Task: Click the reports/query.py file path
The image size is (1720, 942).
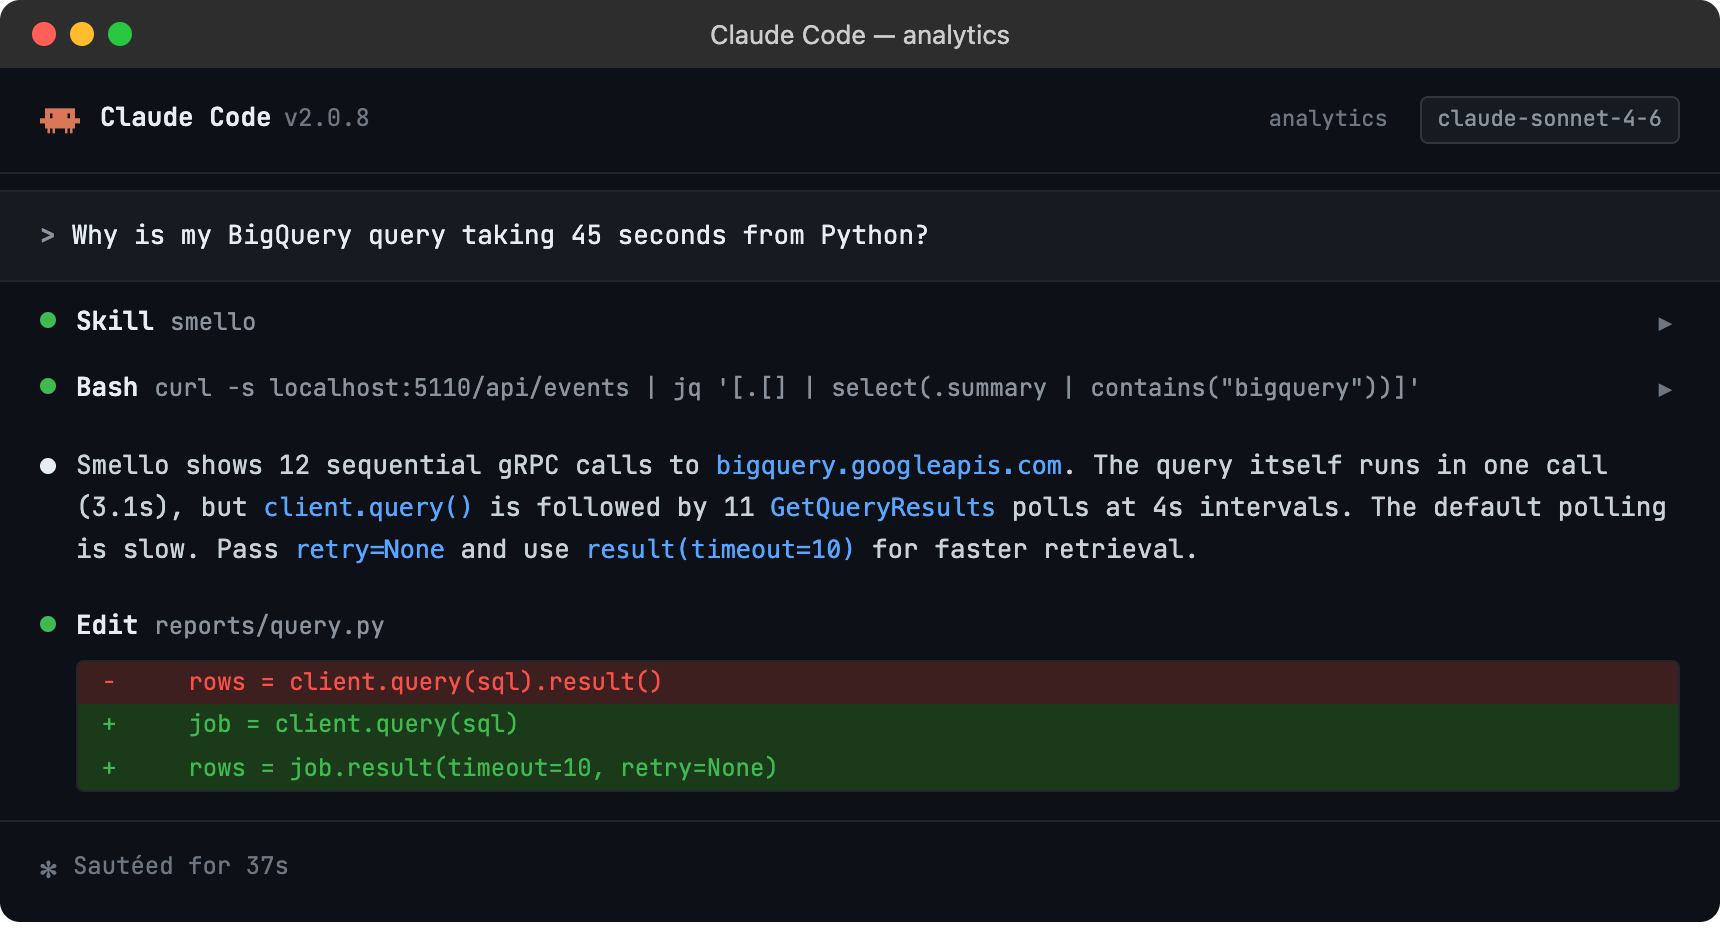Action: click(269, 626)
